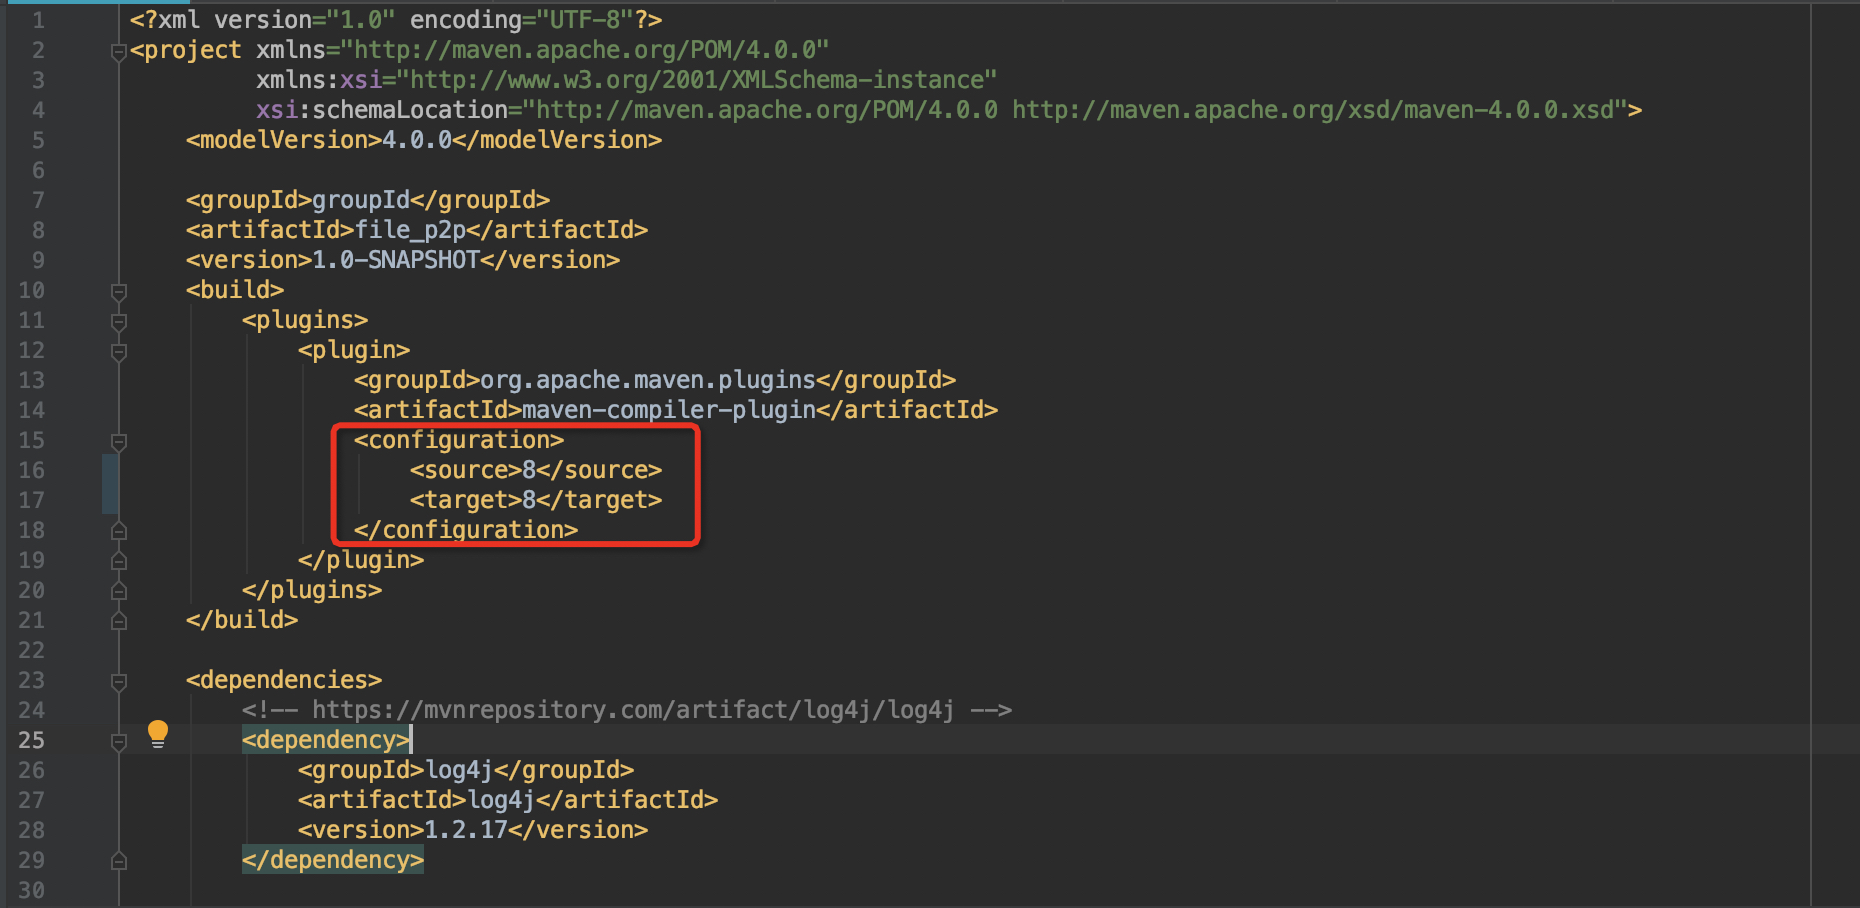Click the maven-compiler-plugin artifactId value
Viewport: 1860px width, 908px height.
click(x=669, y=410)
